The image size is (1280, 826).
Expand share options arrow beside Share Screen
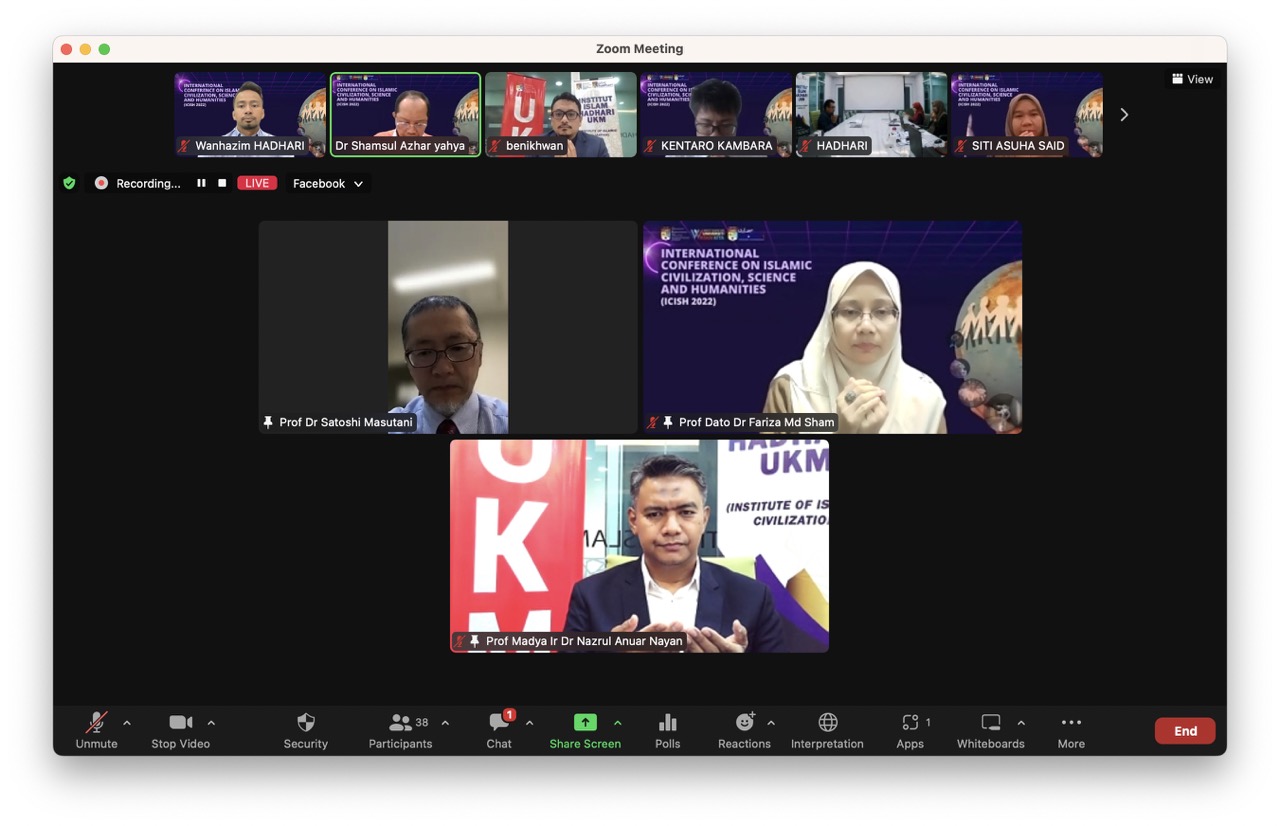point(617,723)
